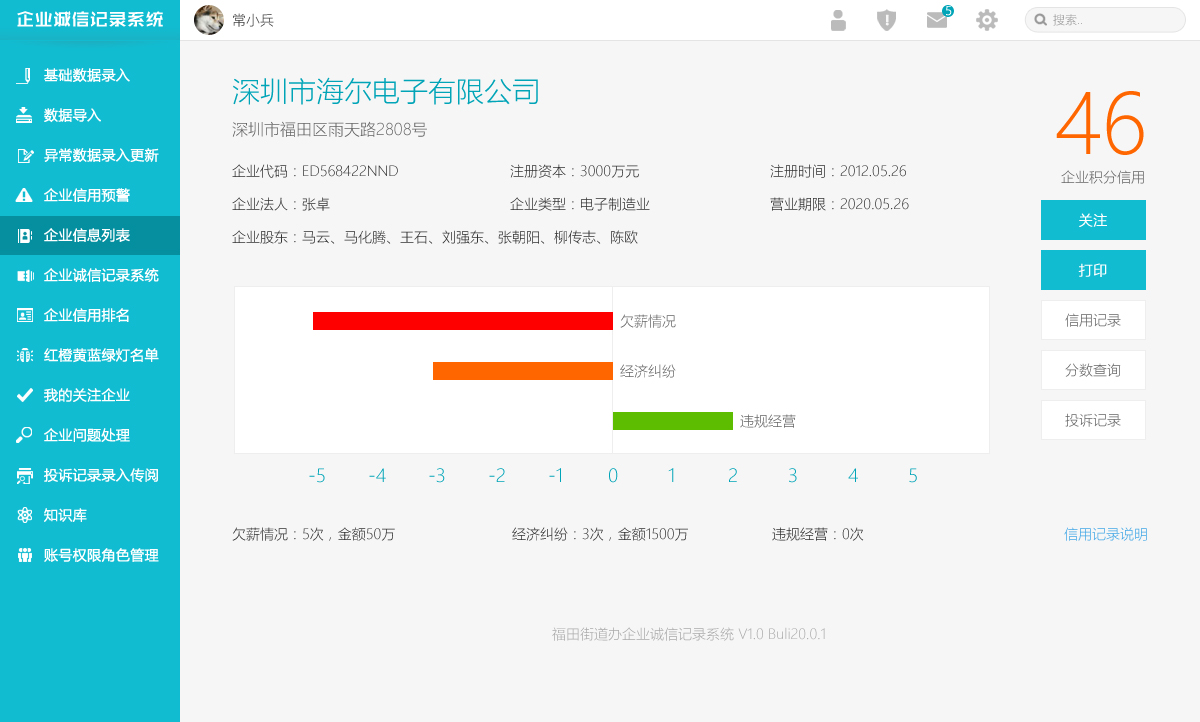Click the 我的关注企业 checkmark icon
This screenshot has height=722, width=1200.
point(25,395)
